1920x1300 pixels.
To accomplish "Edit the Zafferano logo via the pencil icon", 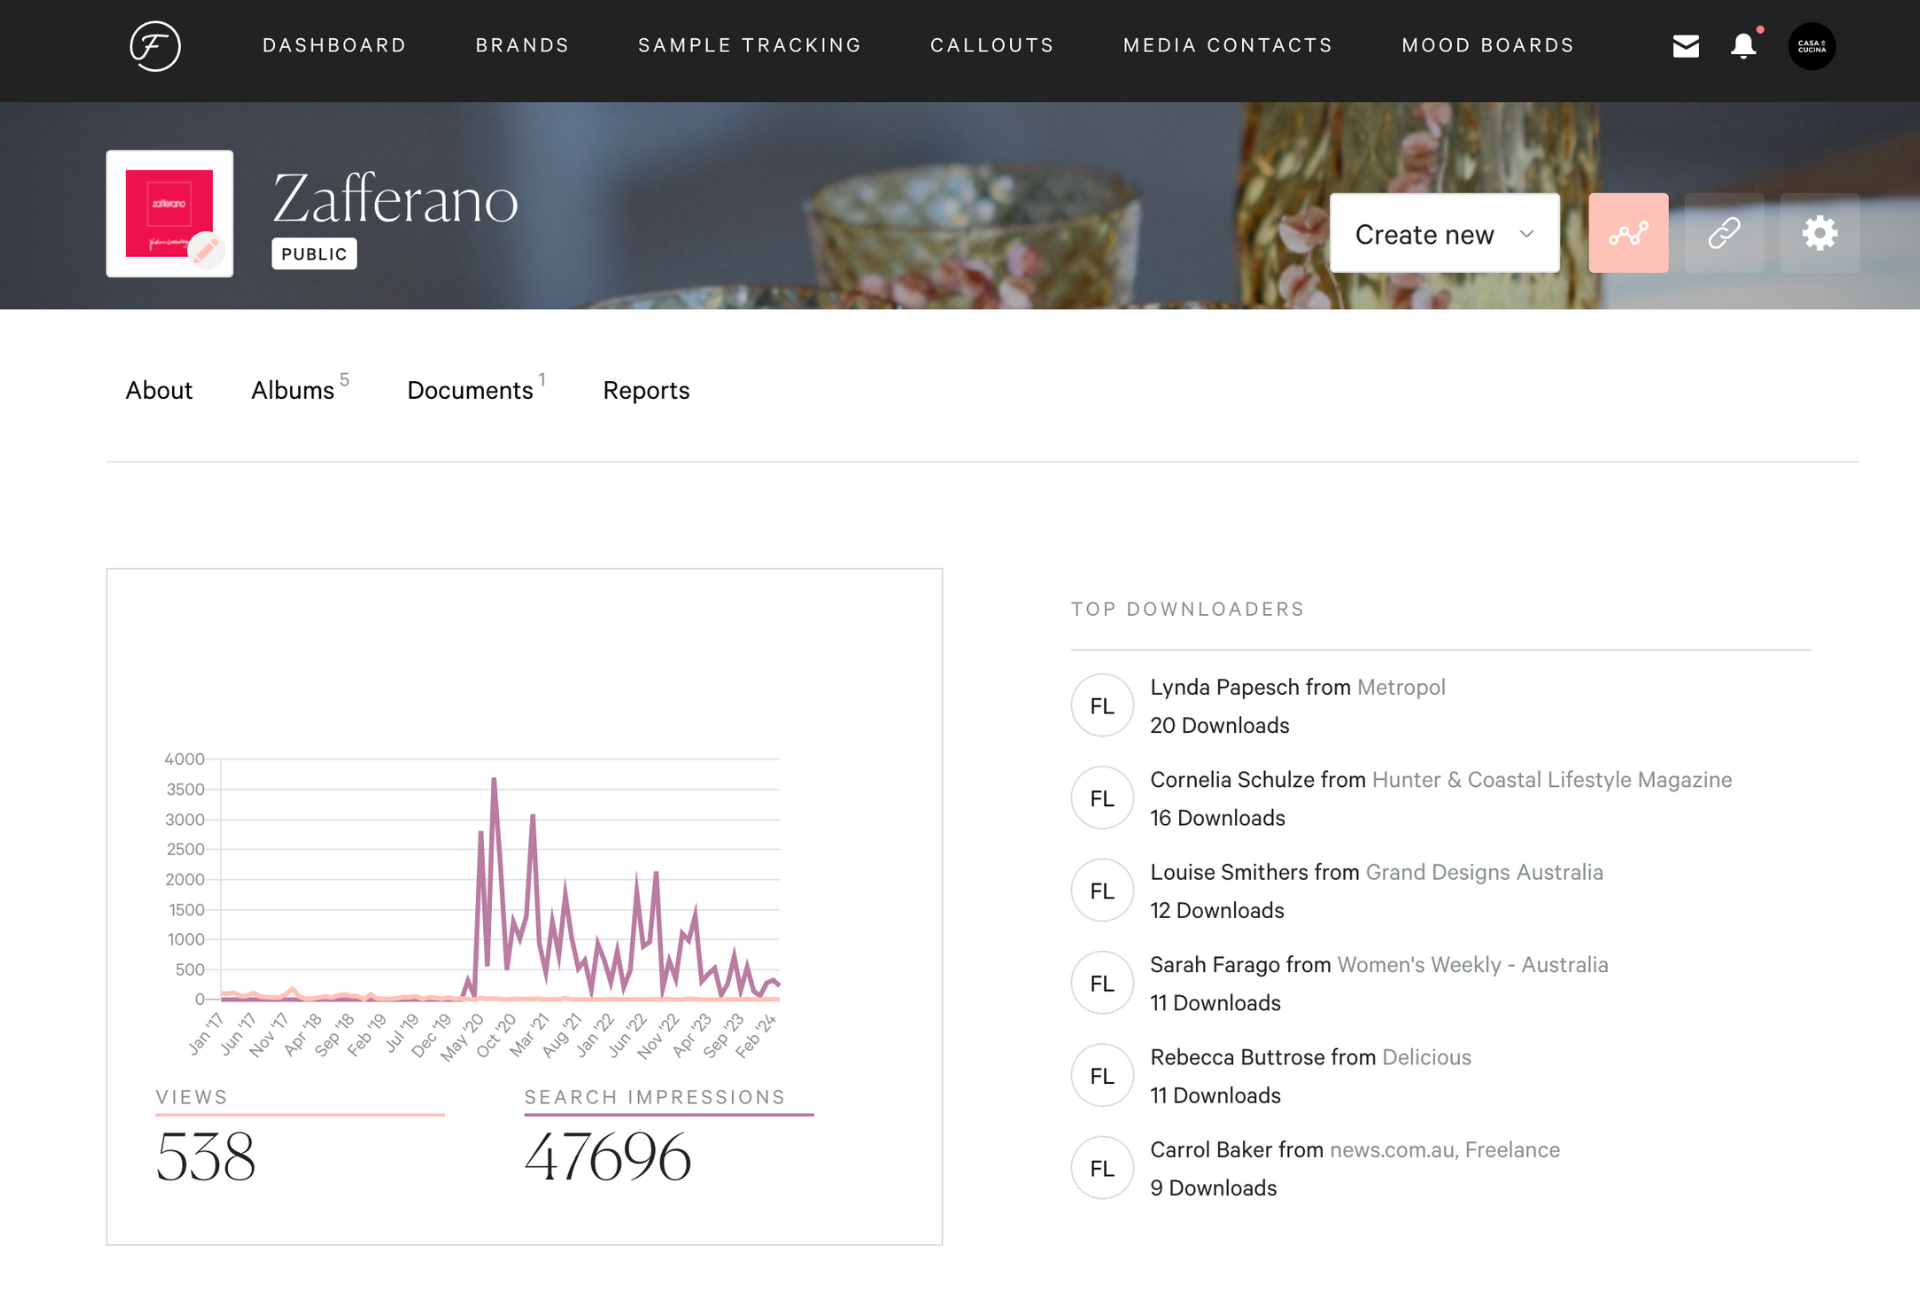I will pyautogui.click(x=207, y=251).
